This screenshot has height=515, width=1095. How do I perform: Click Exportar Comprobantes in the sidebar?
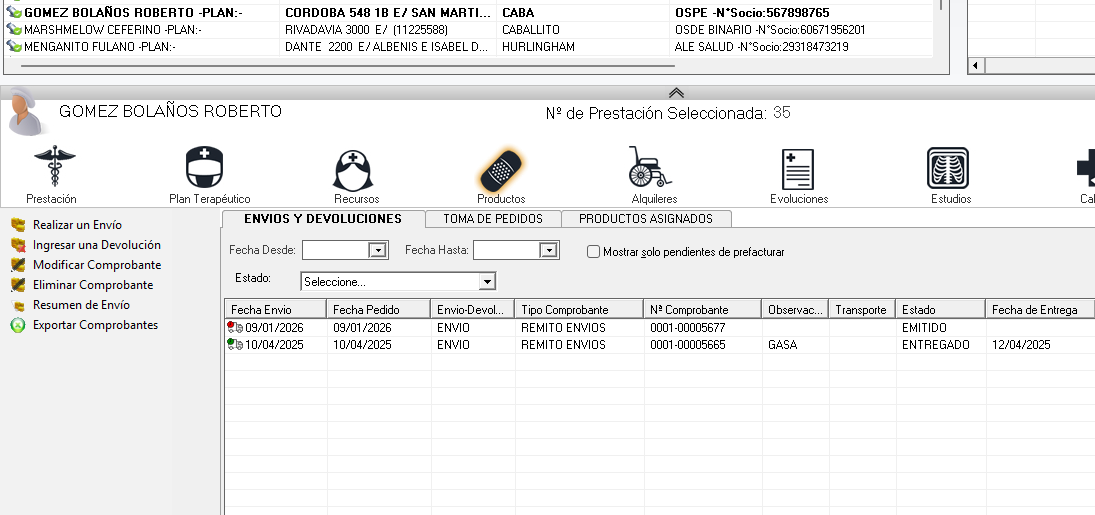(95, 325)
